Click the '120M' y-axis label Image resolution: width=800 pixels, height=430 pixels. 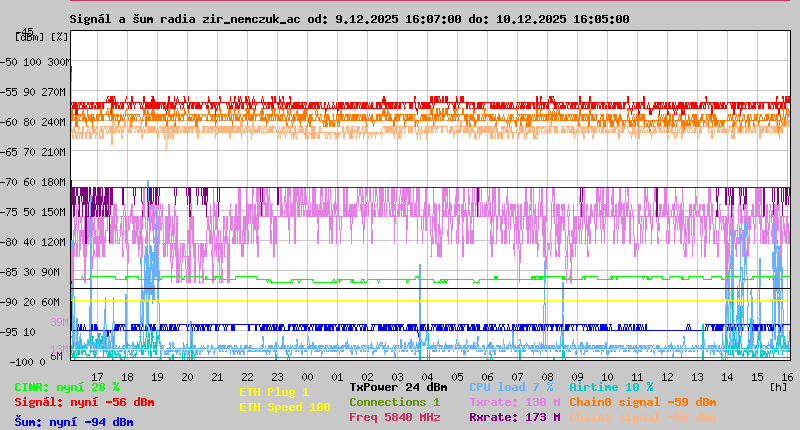[54, 242]
